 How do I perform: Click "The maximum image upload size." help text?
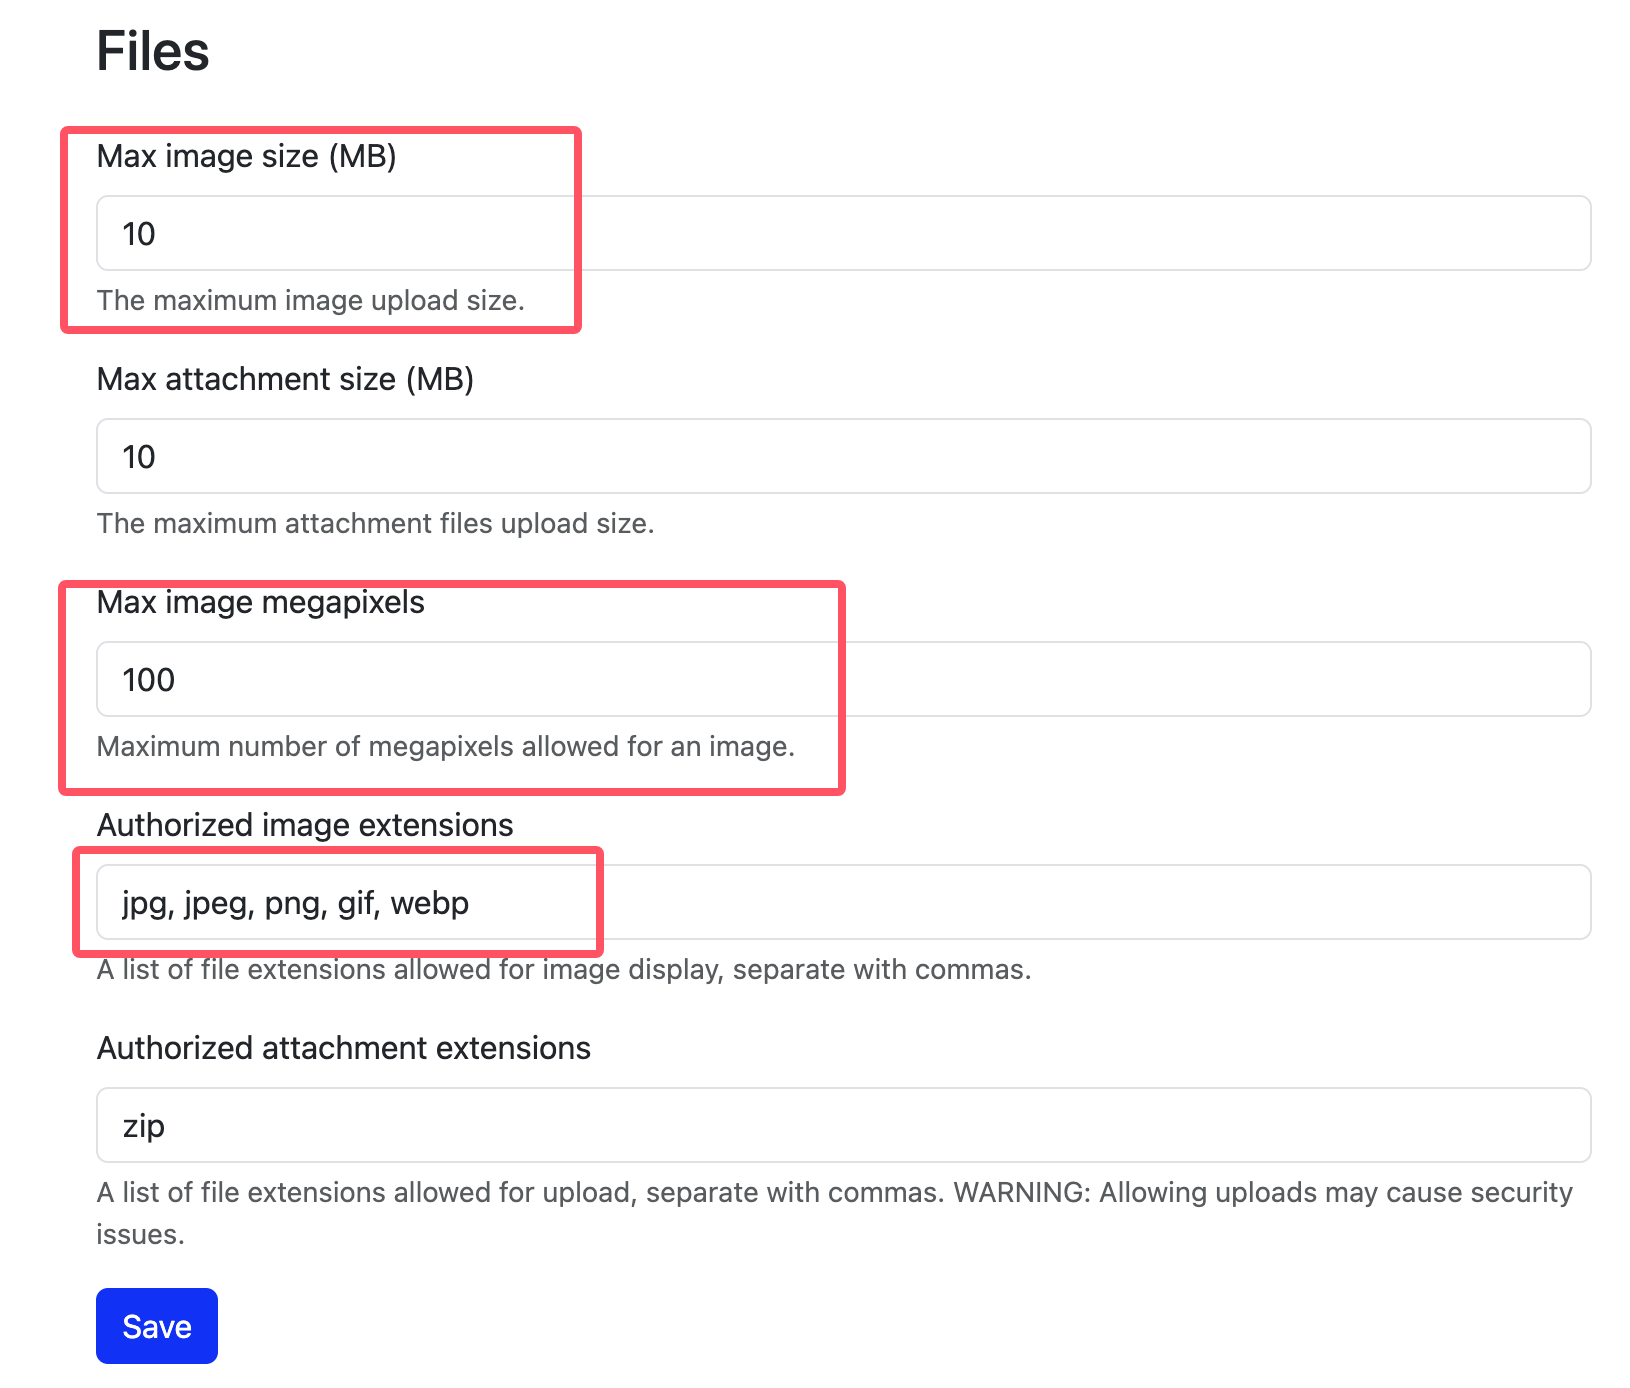[310, 300]
